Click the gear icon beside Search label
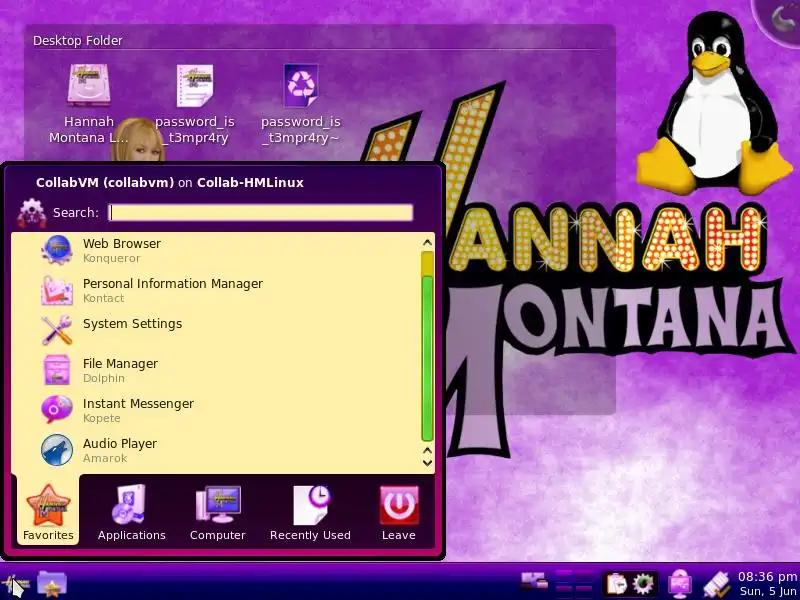This screenshot has width=800, height=600. click(x=32, y=212)
